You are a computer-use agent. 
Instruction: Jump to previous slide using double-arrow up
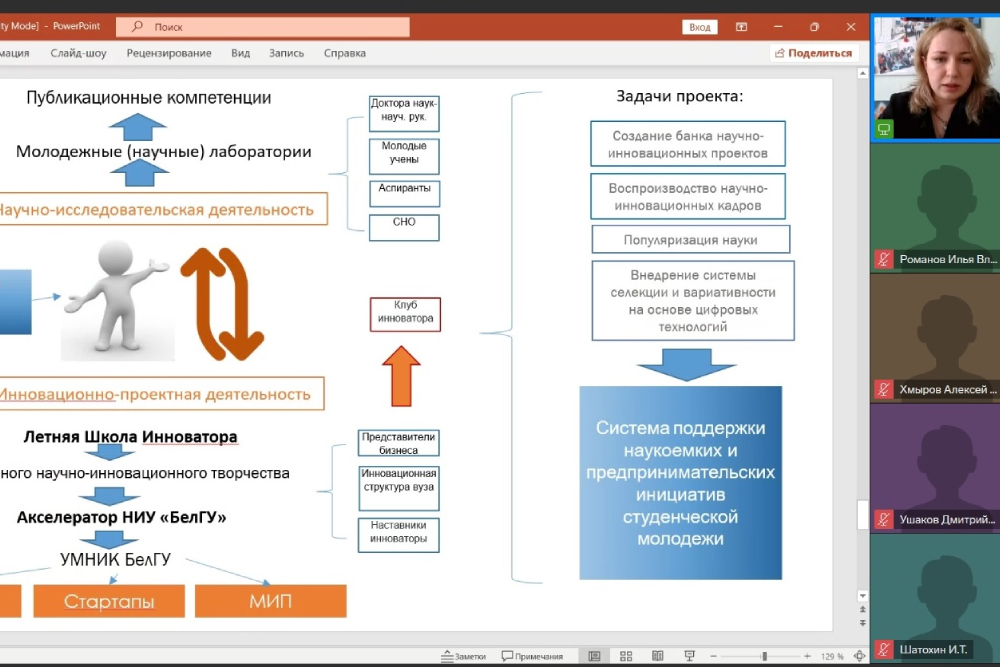[862, 610]
